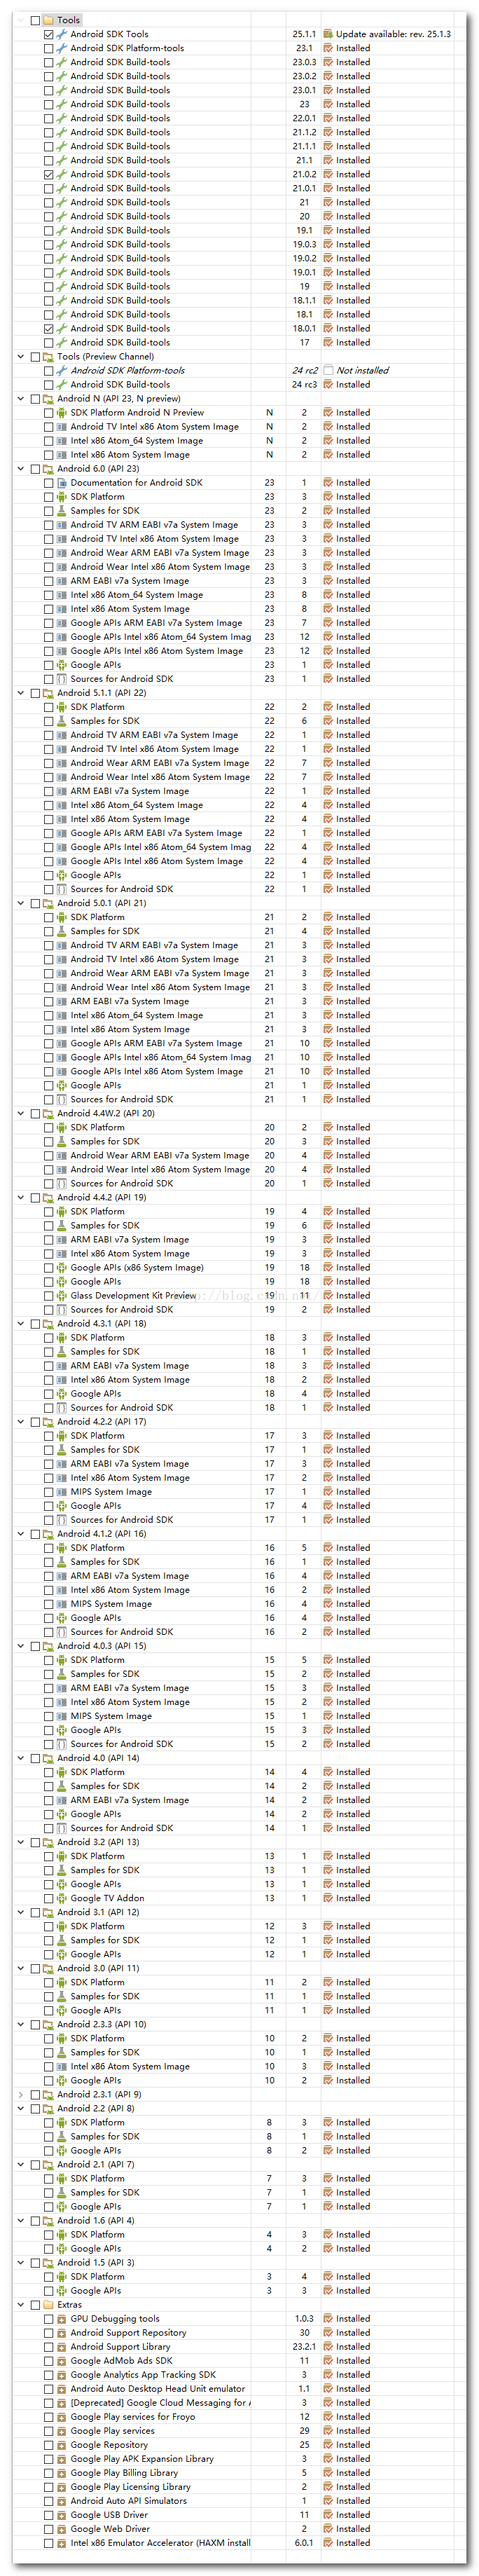
Task: Click the Intel x86 Emulator Accelerator package icon
Action: (x=62, y=2542)
